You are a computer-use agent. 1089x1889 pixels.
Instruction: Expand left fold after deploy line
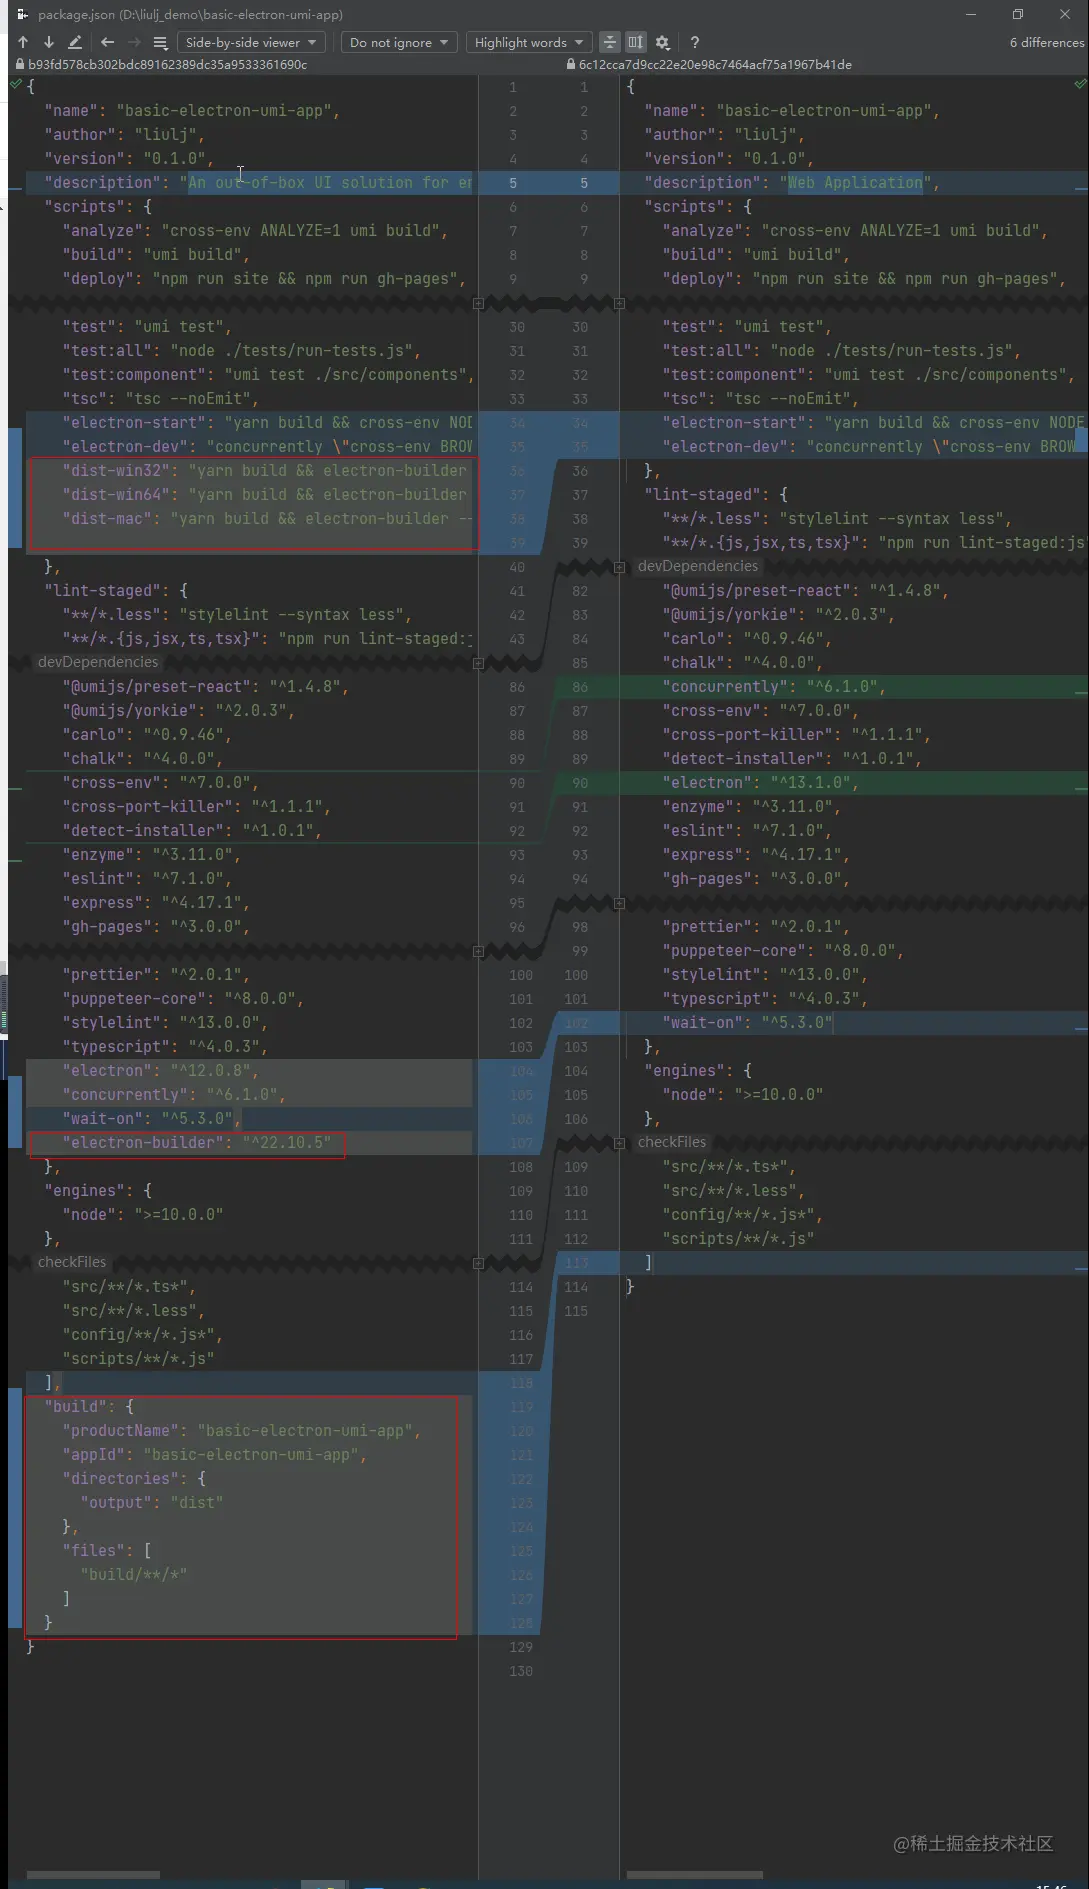click(478, 303)
